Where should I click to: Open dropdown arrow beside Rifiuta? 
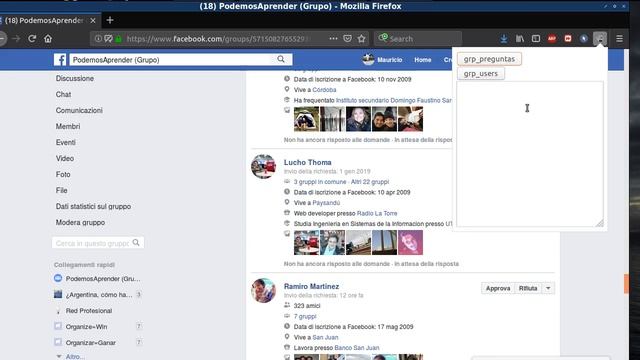click(x=548, y=288)
